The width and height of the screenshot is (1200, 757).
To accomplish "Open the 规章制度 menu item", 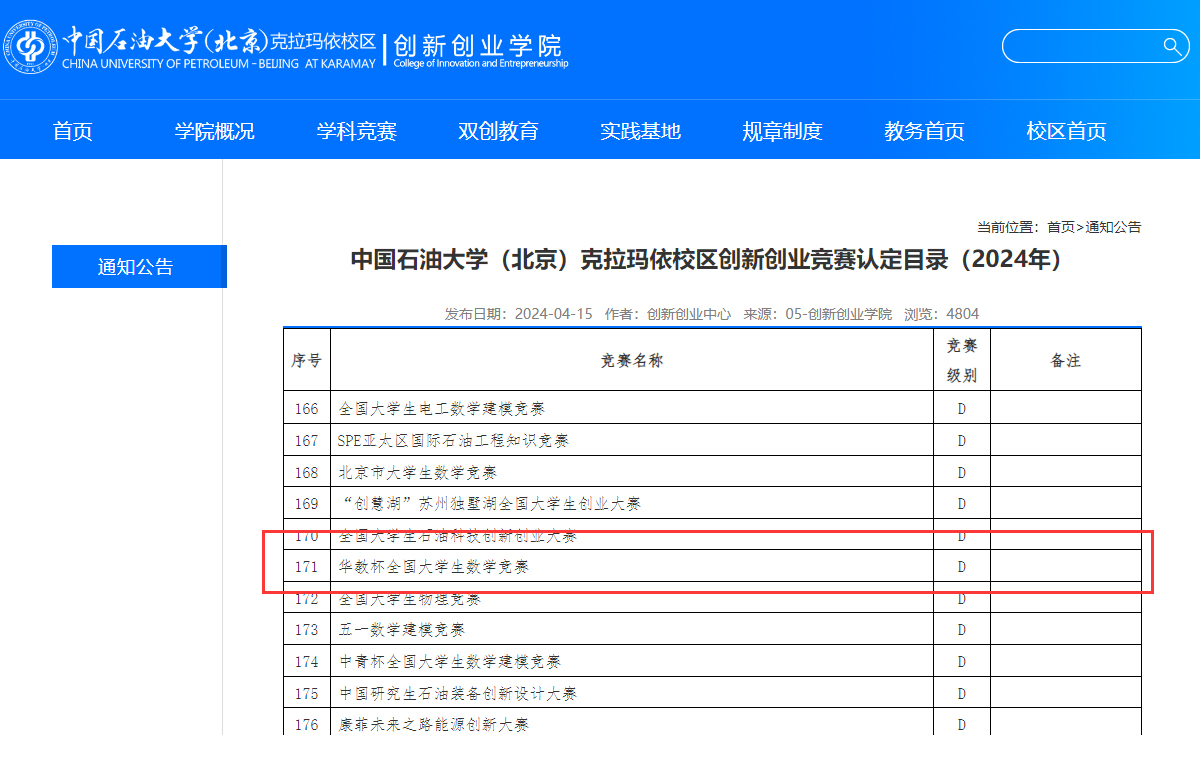I will pos(782,130).
